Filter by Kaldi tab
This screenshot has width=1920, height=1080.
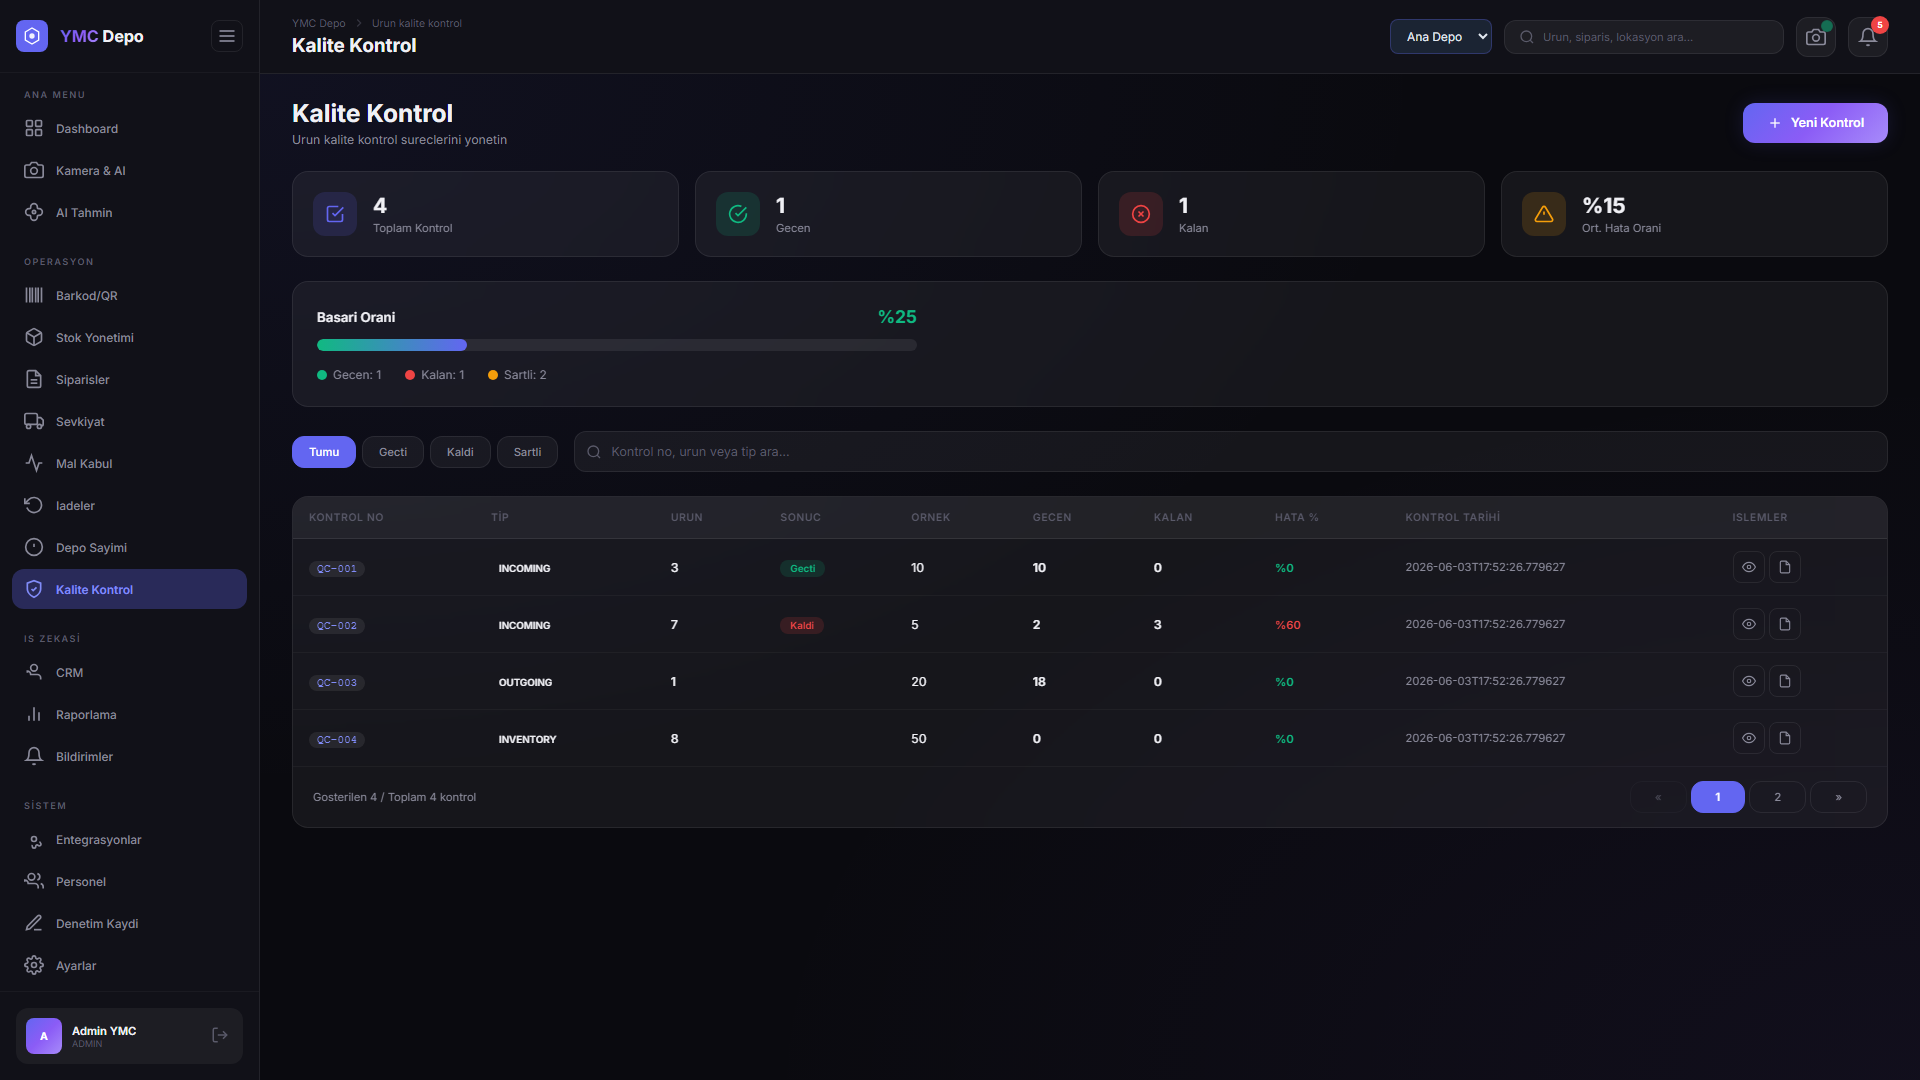click(x=460, y=452)
